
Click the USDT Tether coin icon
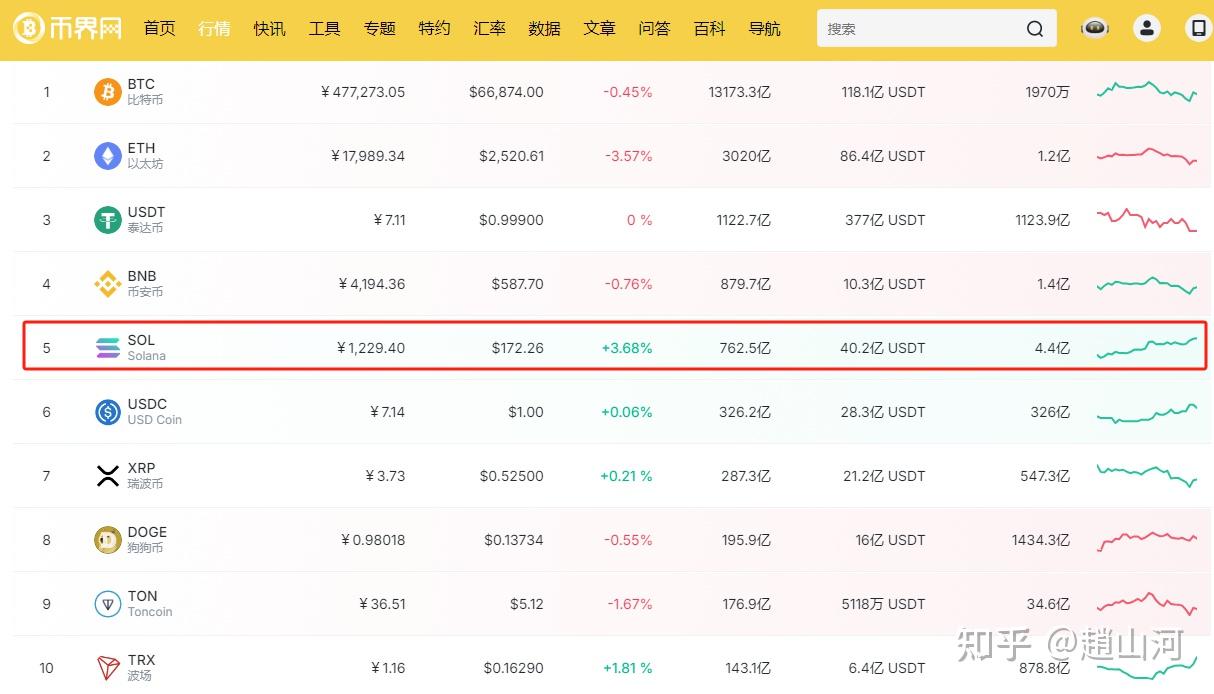pyautogui.click(x=107, y=219)
